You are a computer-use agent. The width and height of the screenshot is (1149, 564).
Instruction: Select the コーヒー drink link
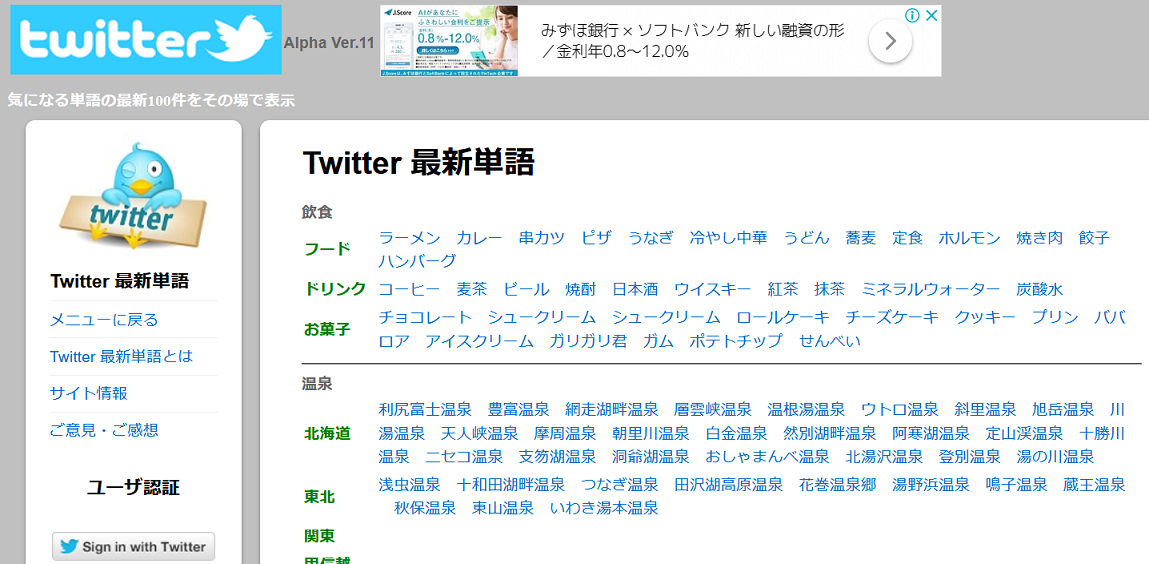[x=410, y=289]
